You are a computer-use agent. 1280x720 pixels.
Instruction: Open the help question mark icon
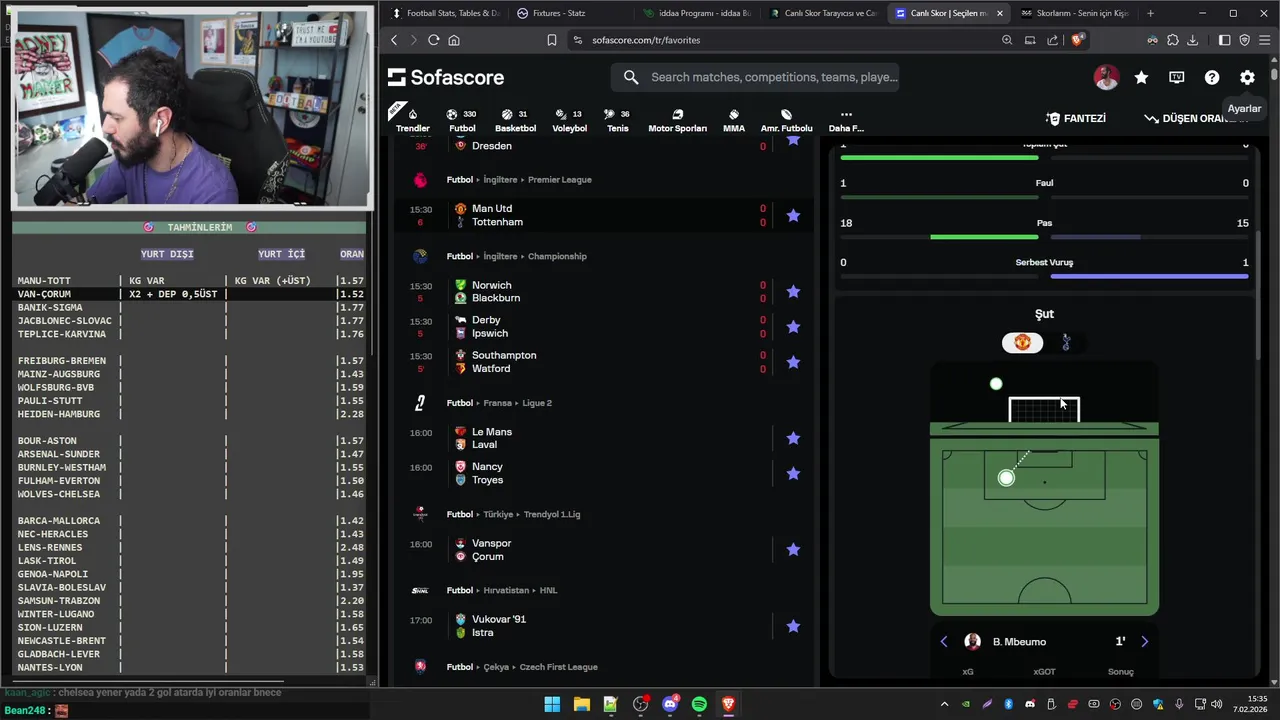click(1212, 77)
